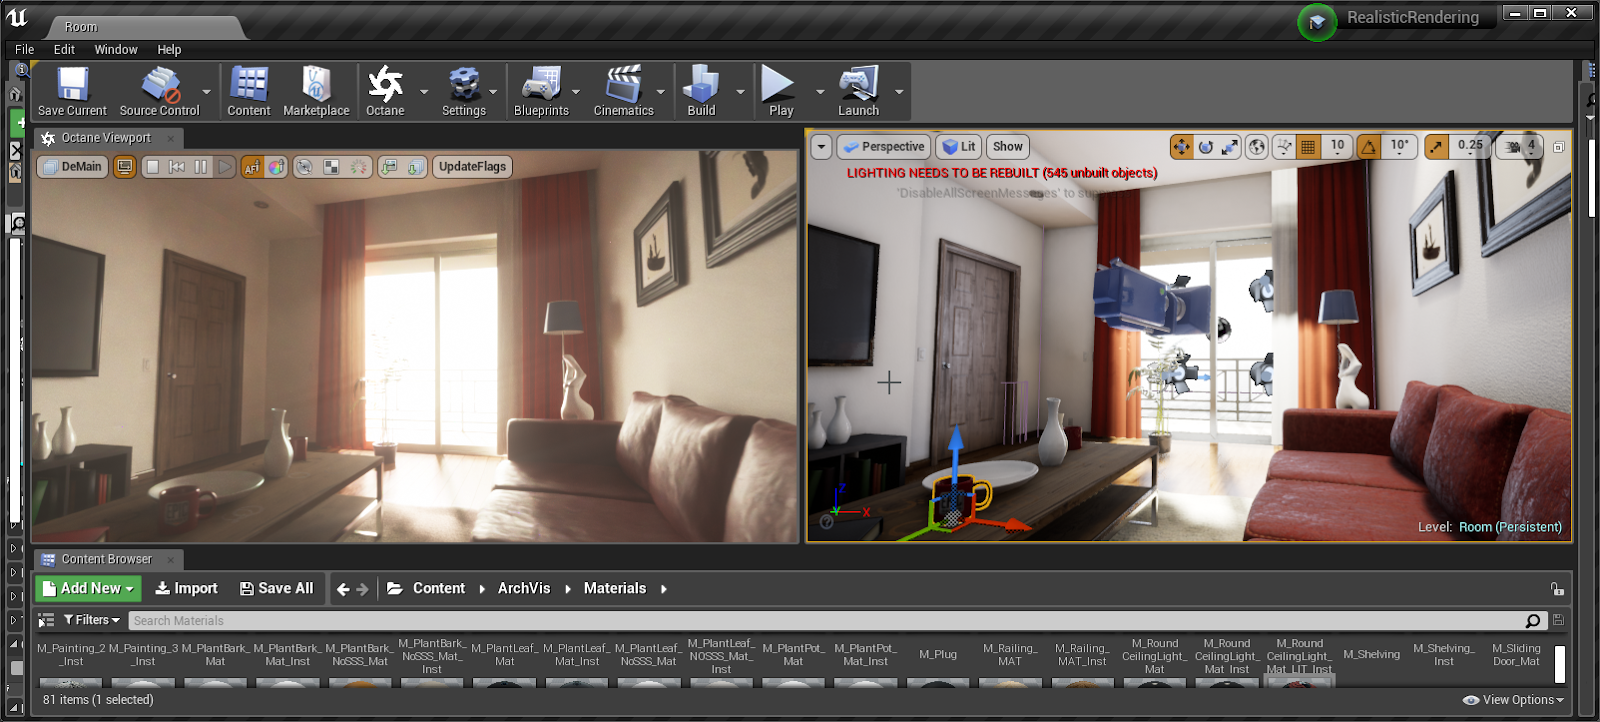Open the camera speed 4 setting
The width and height of the screenshot is (1600, 722).
point(1520,147)
